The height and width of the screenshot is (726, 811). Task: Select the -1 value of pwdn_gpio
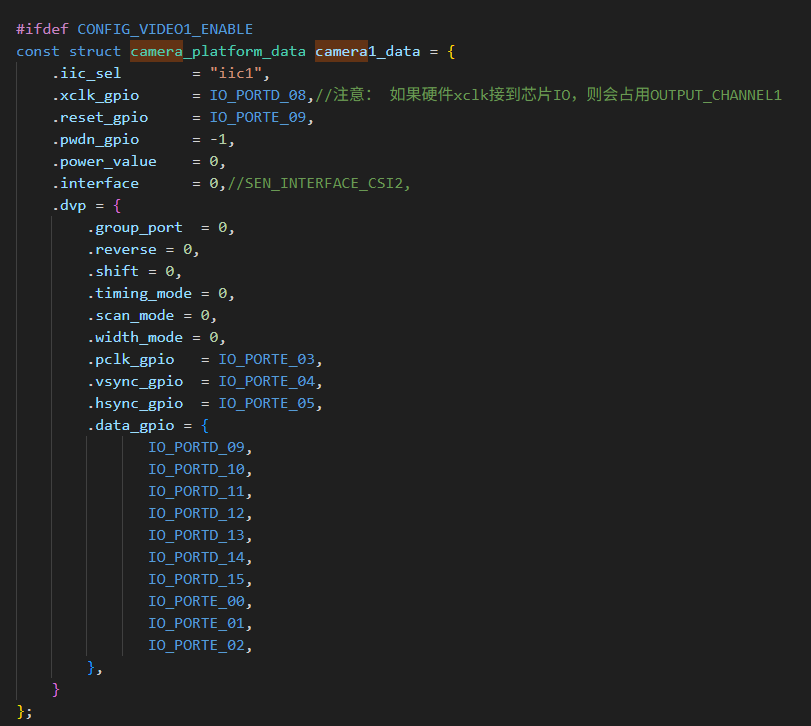(x=218, y=140)
